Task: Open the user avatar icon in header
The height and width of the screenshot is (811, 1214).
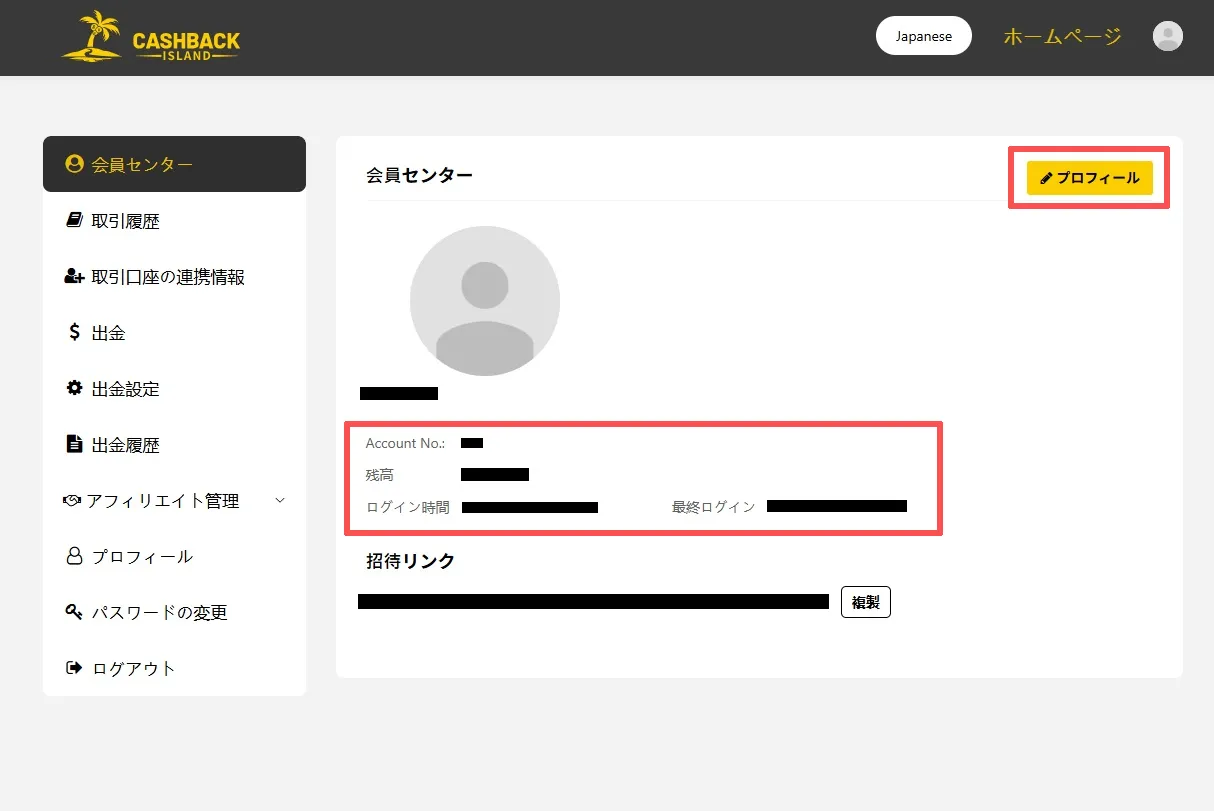Action: [x=1167, y=37]
